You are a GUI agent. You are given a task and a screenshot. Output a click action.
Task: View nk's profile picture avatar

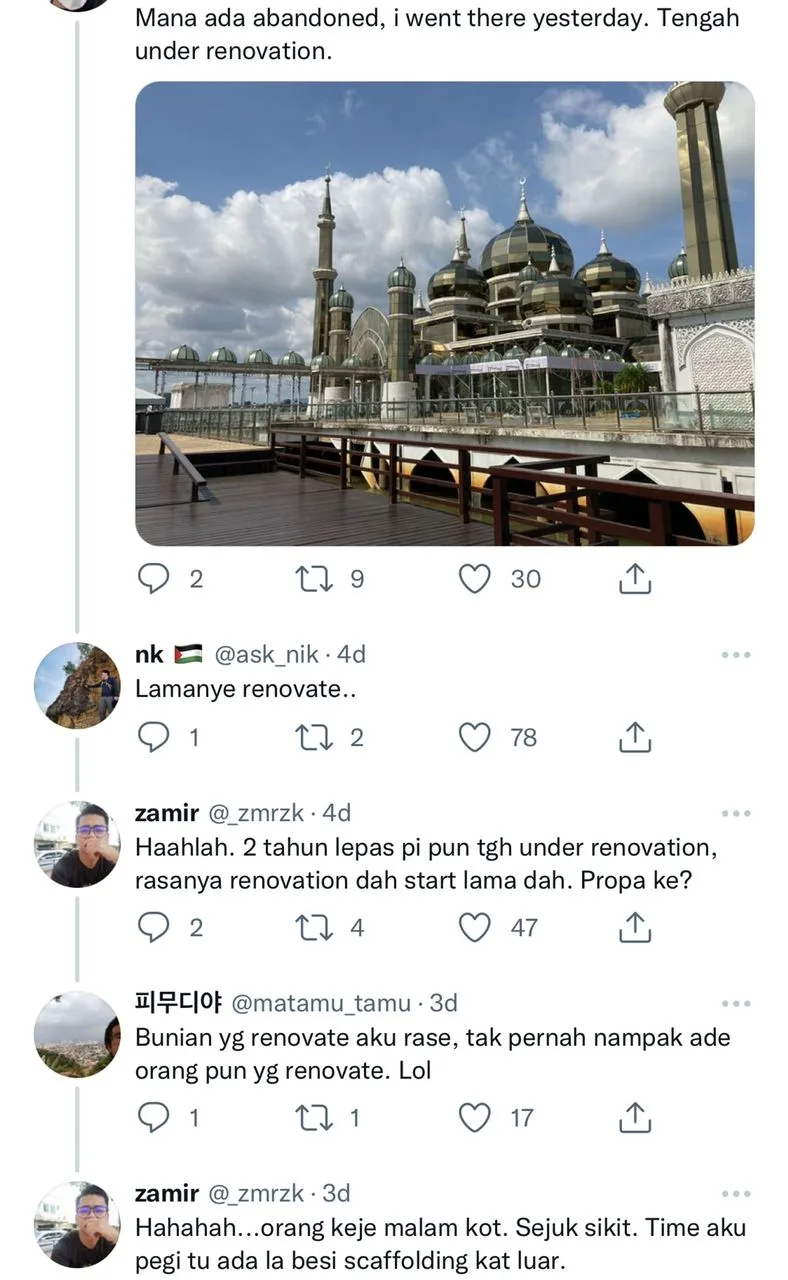[77, 685]
